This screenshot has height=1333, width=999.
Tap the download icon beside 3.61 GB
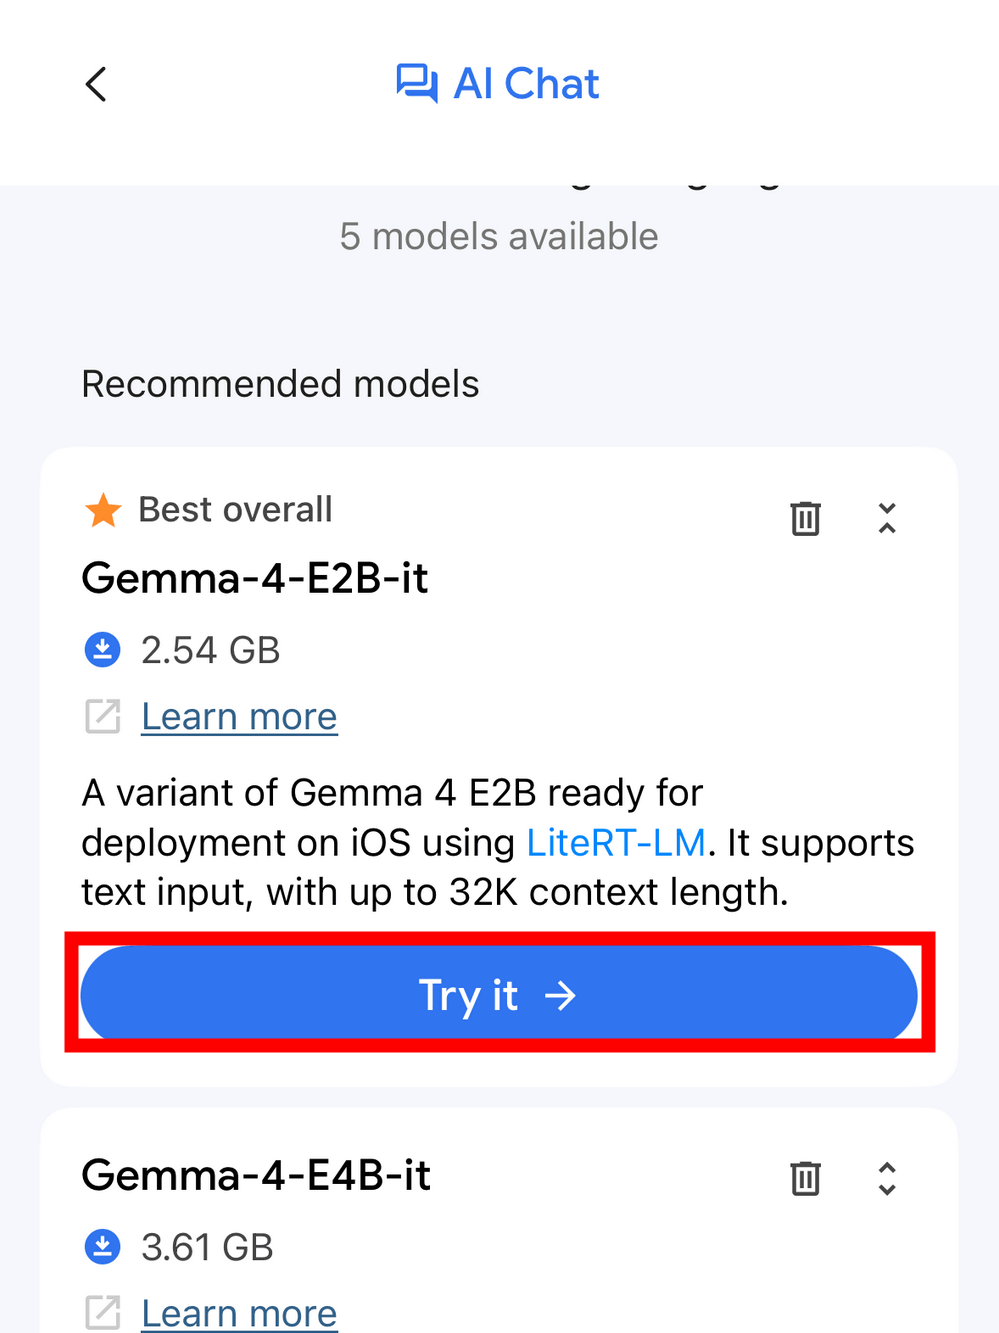click(x=102, y=1247)
